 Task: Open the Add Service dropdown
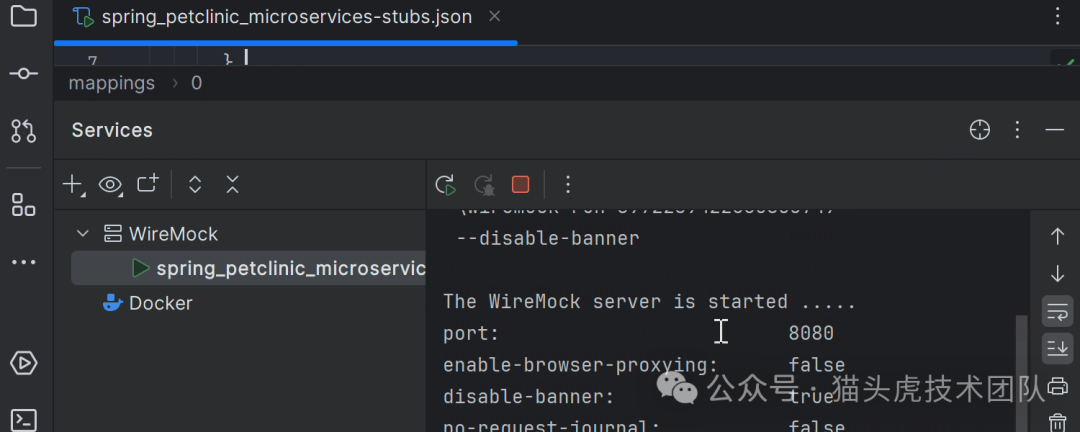coord(74,184)
